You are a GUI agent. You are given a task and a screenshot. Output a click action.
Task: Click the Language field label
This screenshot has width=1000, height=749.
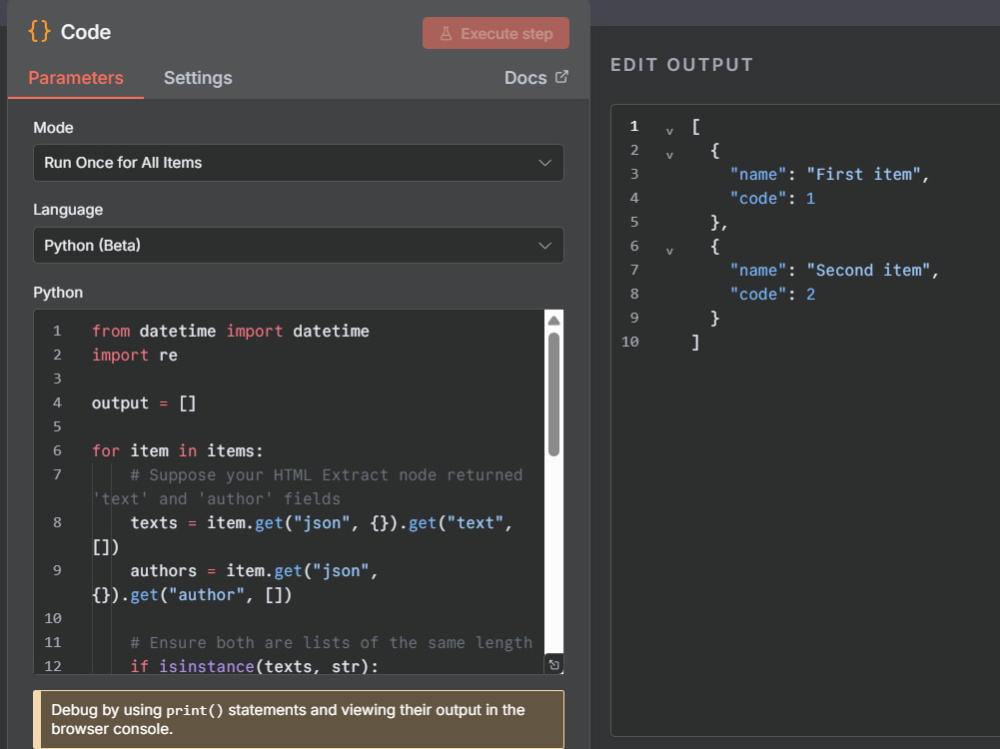click(x=68, y=210)
